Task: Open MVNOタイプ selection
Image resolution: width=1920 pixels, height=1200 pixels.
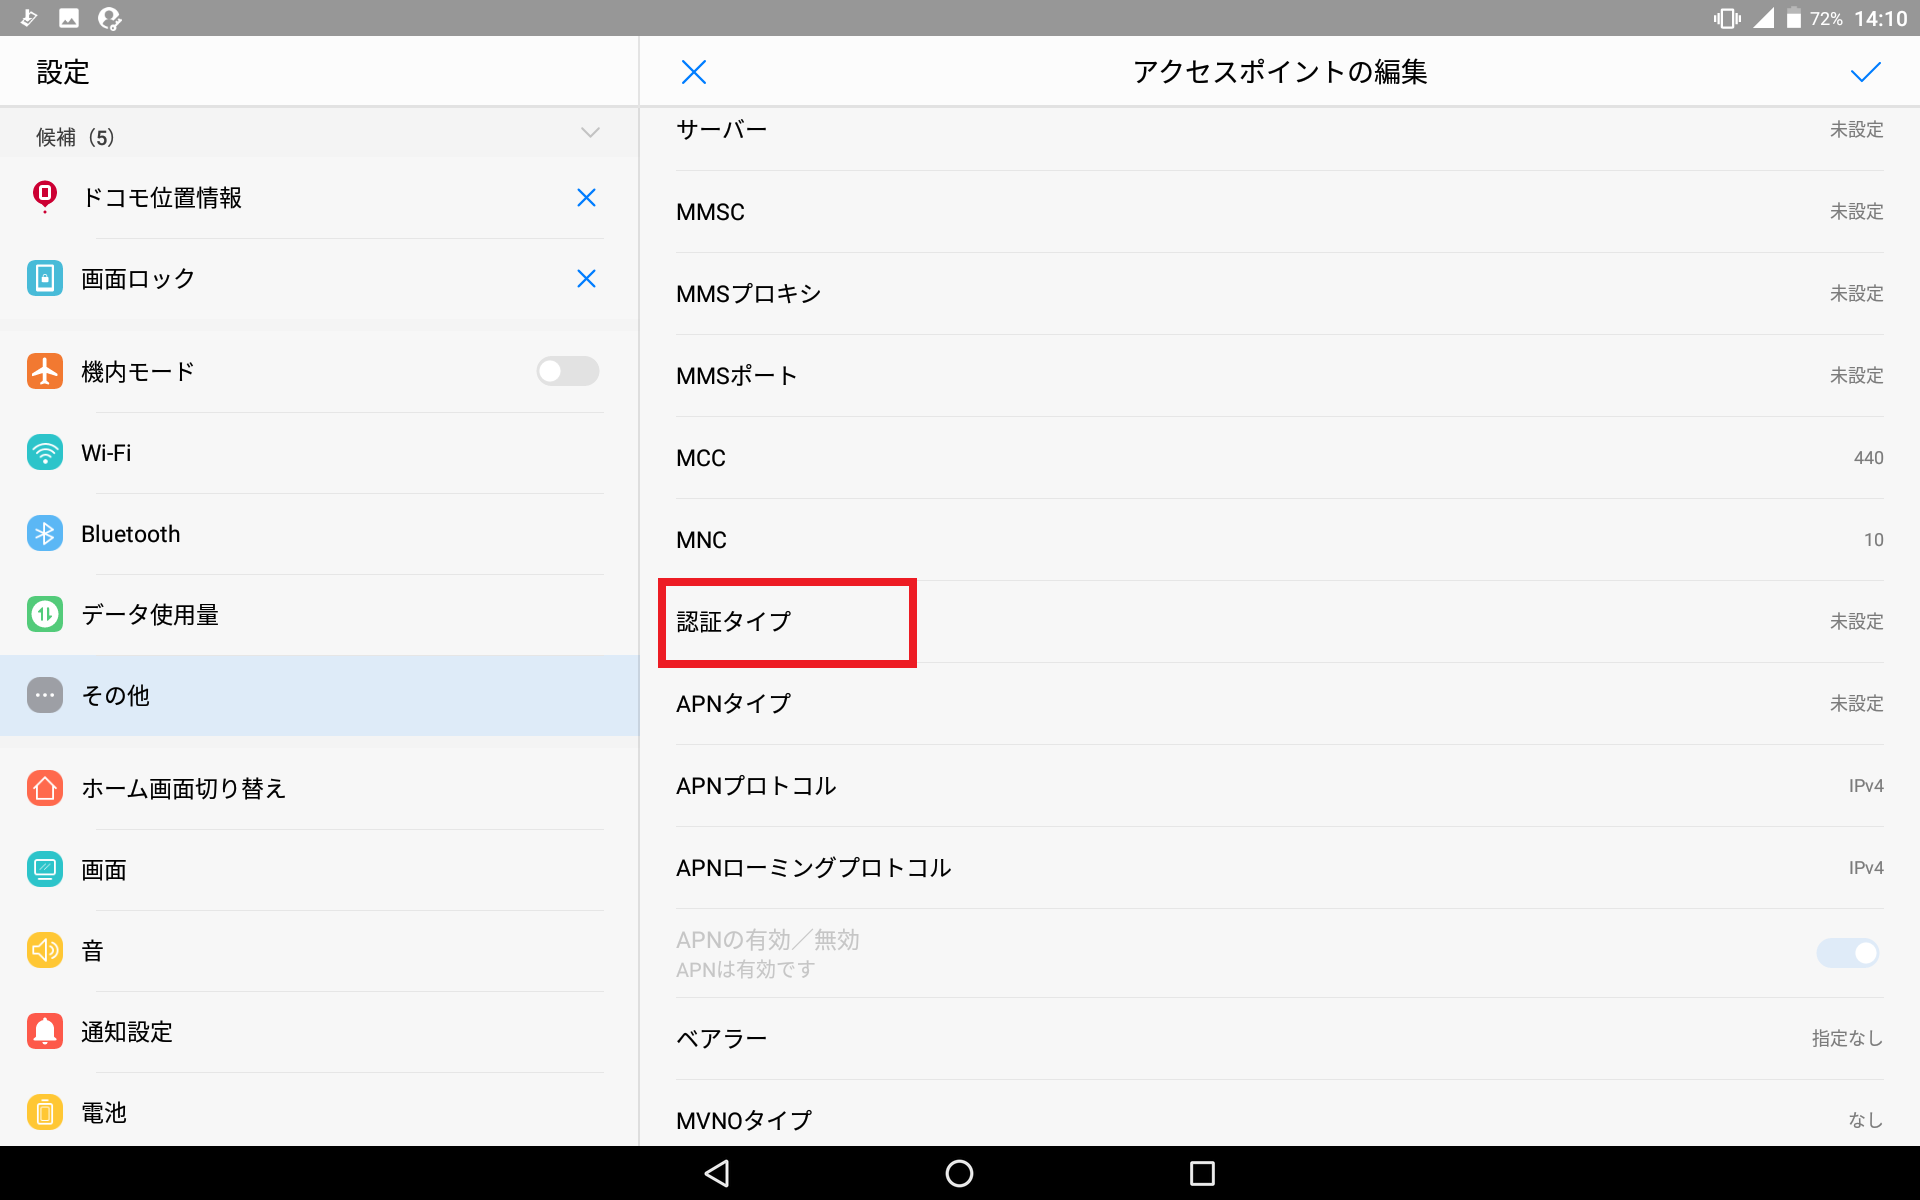Action: pyautogui.click(x=1279, y=1114)
